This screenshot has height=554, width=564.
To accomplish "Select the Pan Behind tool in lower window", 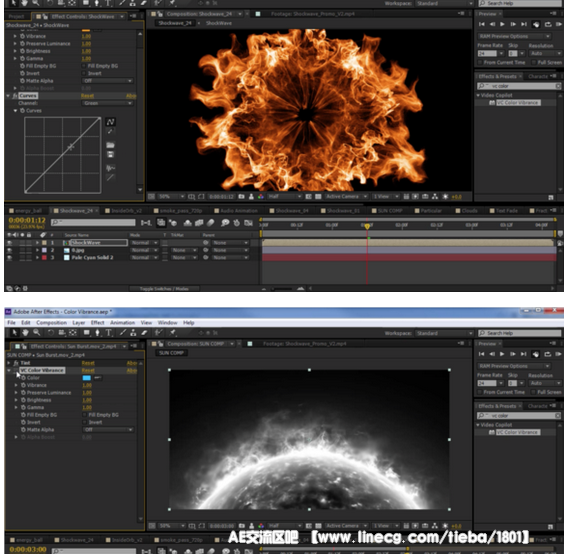I will pyautogui.click(x=73, y=332).
